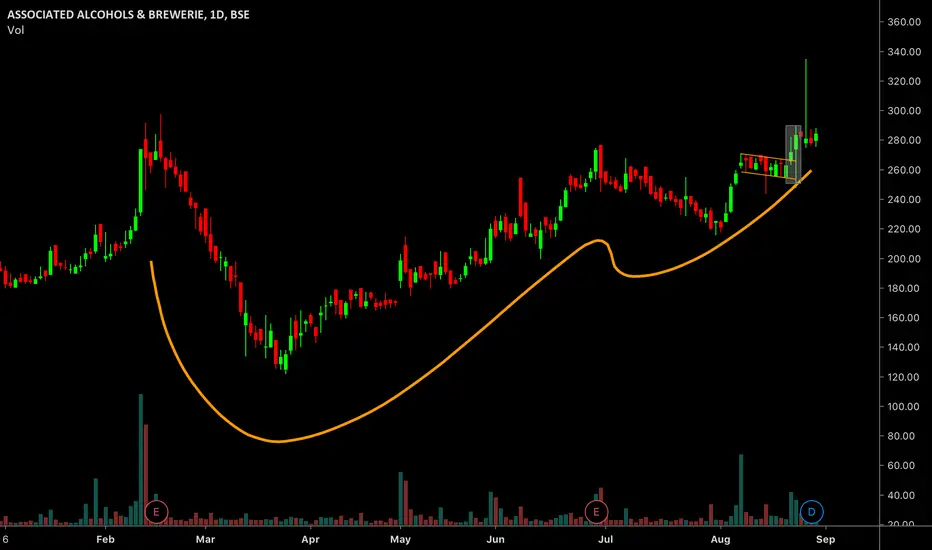The width and height of the screenshot is (932, 550).
Task: Click the Jun date axis label
Action: [495, 539]
